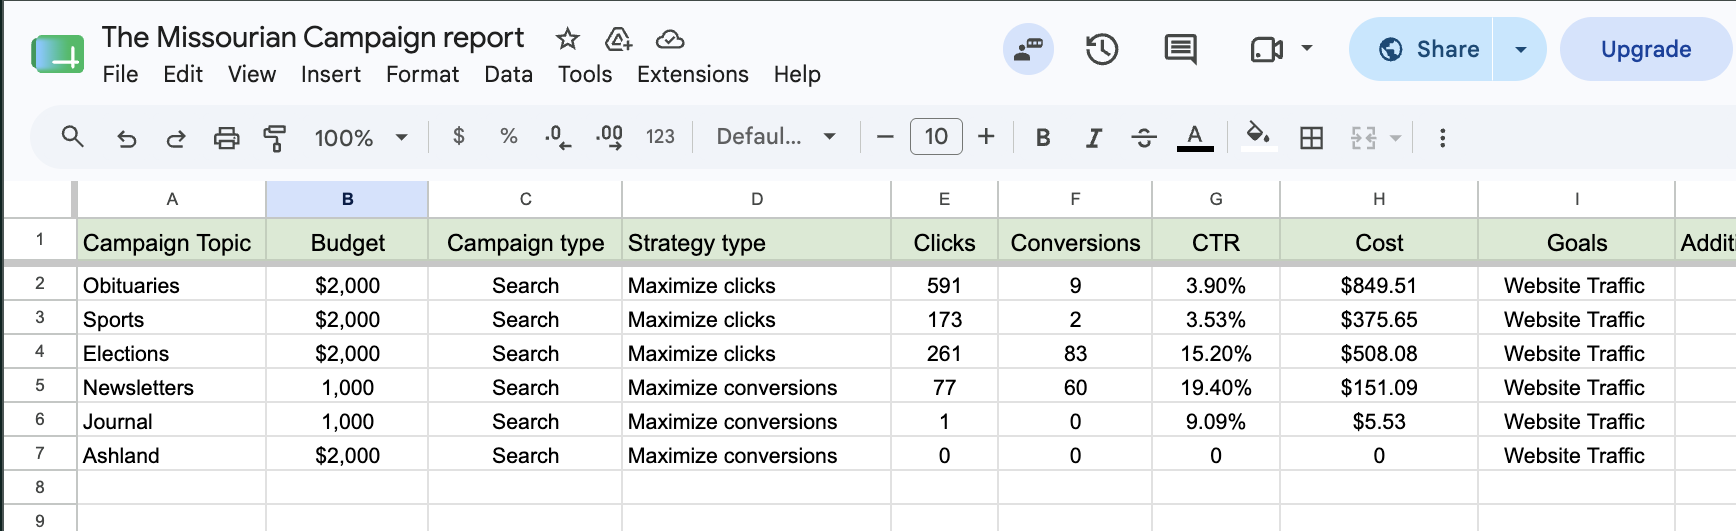
Task: Click the Redo arrow
Action: coord(176,137)
